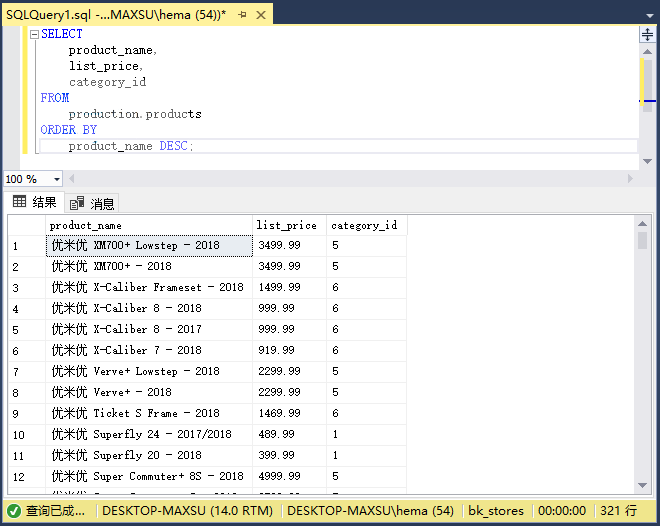The image size is (660, 526).
Task: Select cell 优米优 XM700+ Lowstep - 2018
Action: [x=149, y=246]
